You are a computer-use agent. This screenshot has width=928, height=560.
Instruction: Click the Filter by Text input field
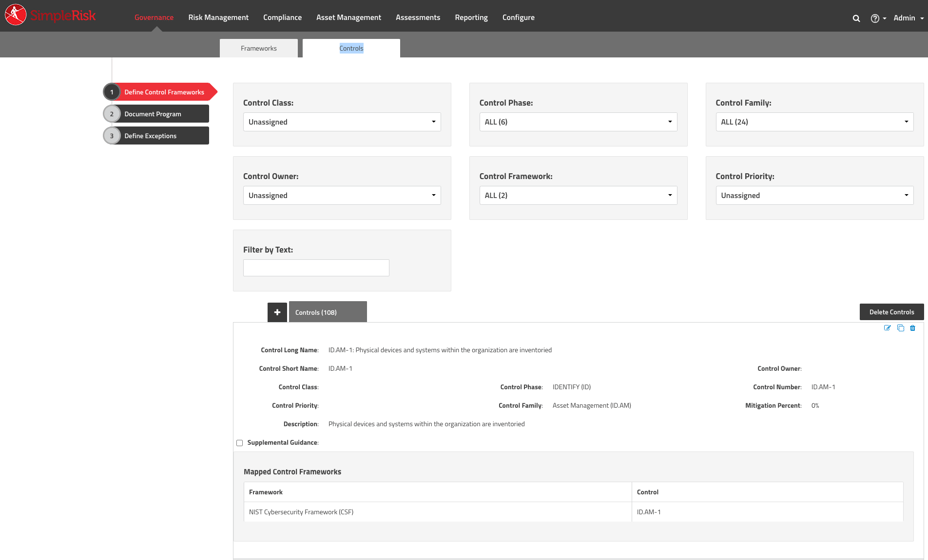coord(316,268)
